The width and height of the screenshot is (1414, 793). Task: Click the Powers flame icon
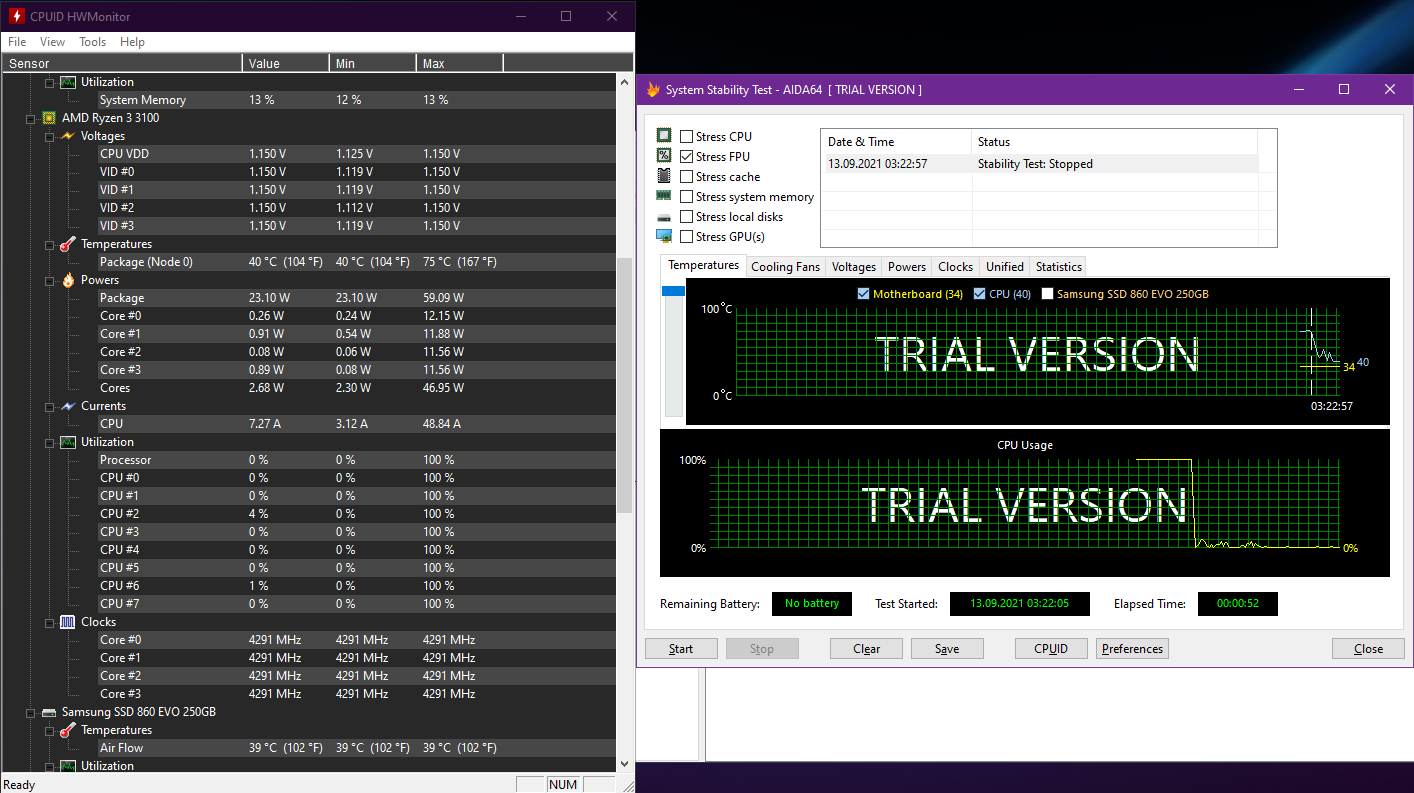pyautogui.click(x=67, y=280)
